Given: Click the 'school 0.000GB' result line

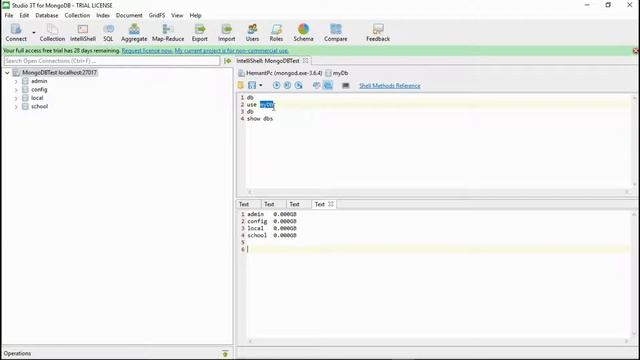Looking at the screenshot, I should (272, 236).
